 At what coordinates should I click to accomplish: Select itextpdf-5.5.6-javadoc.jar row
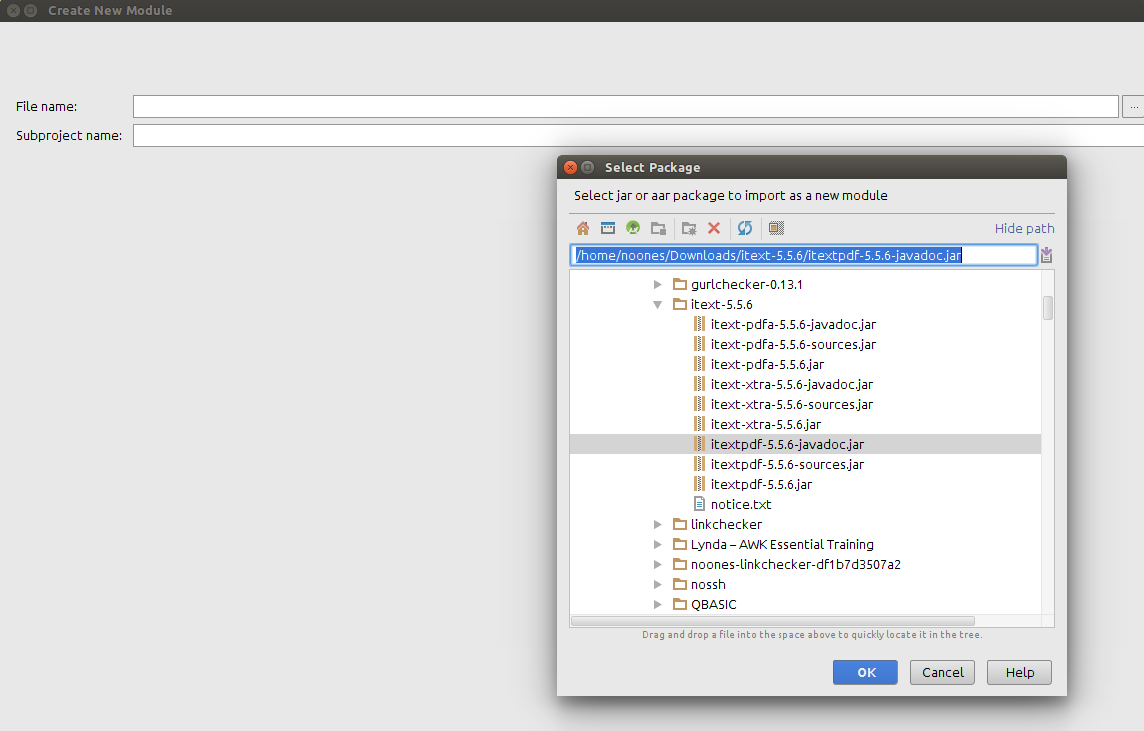pos(805,444)
